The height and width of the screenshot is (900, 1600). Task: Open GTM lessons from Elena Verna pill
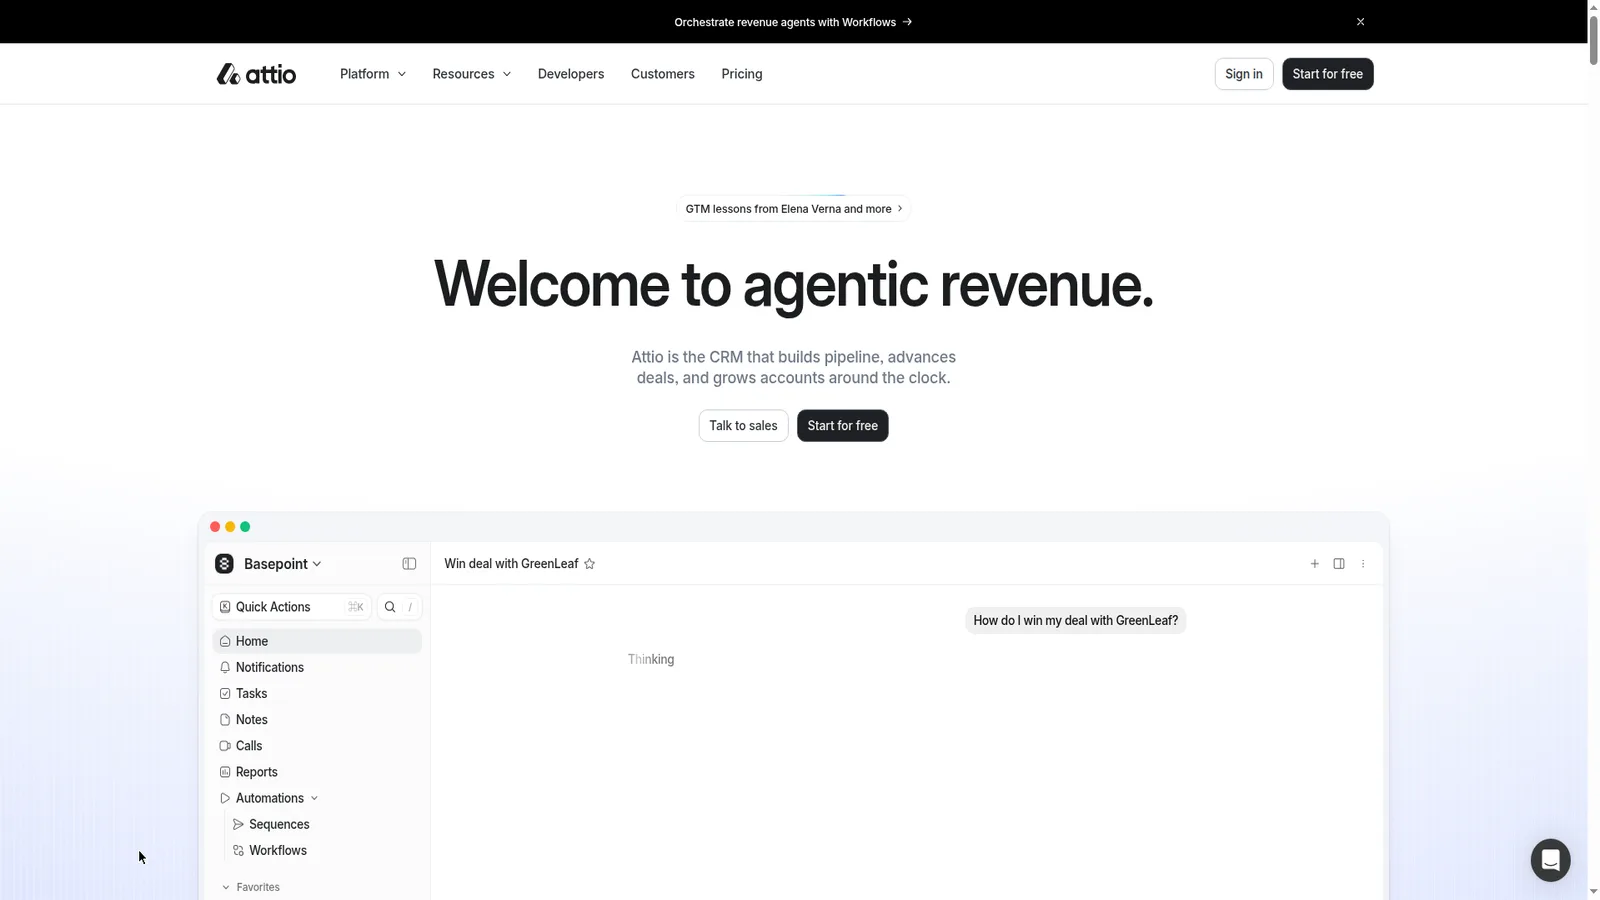(x=794, y=209)
